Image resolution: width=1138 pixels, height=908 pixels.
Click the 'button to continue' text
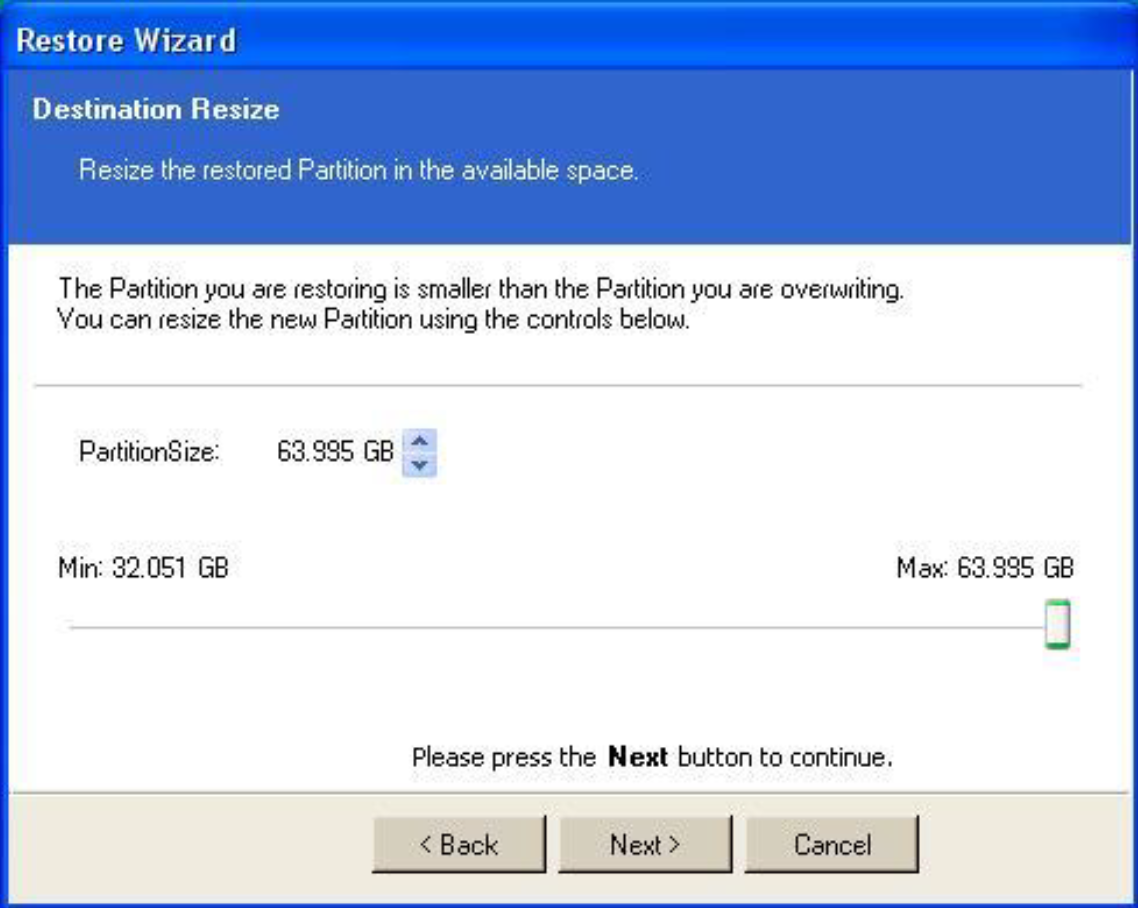[784, 757]
